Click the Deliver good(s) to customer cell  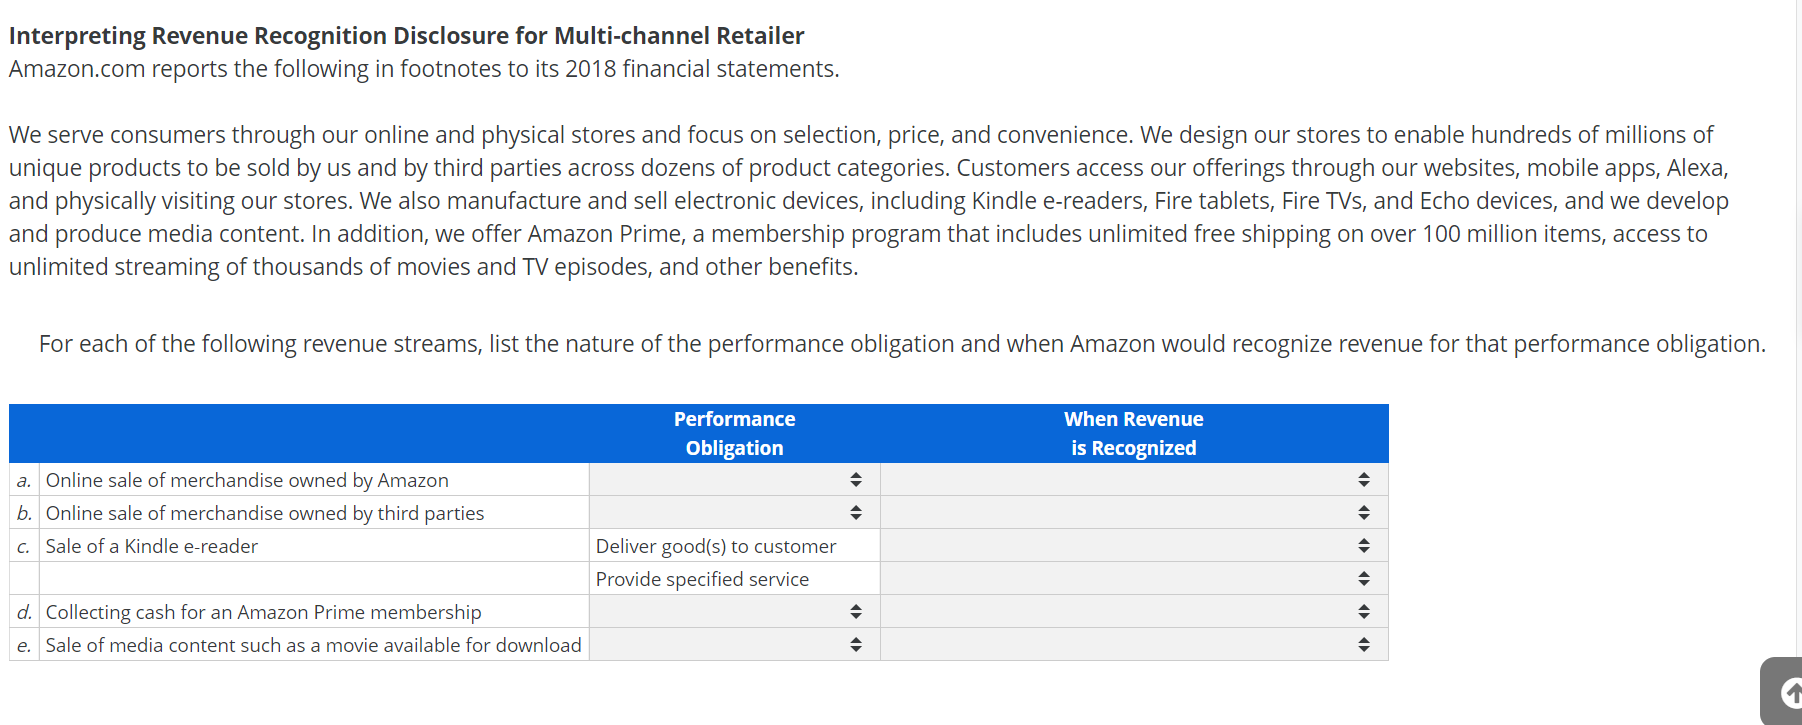(x=716, y=545)
